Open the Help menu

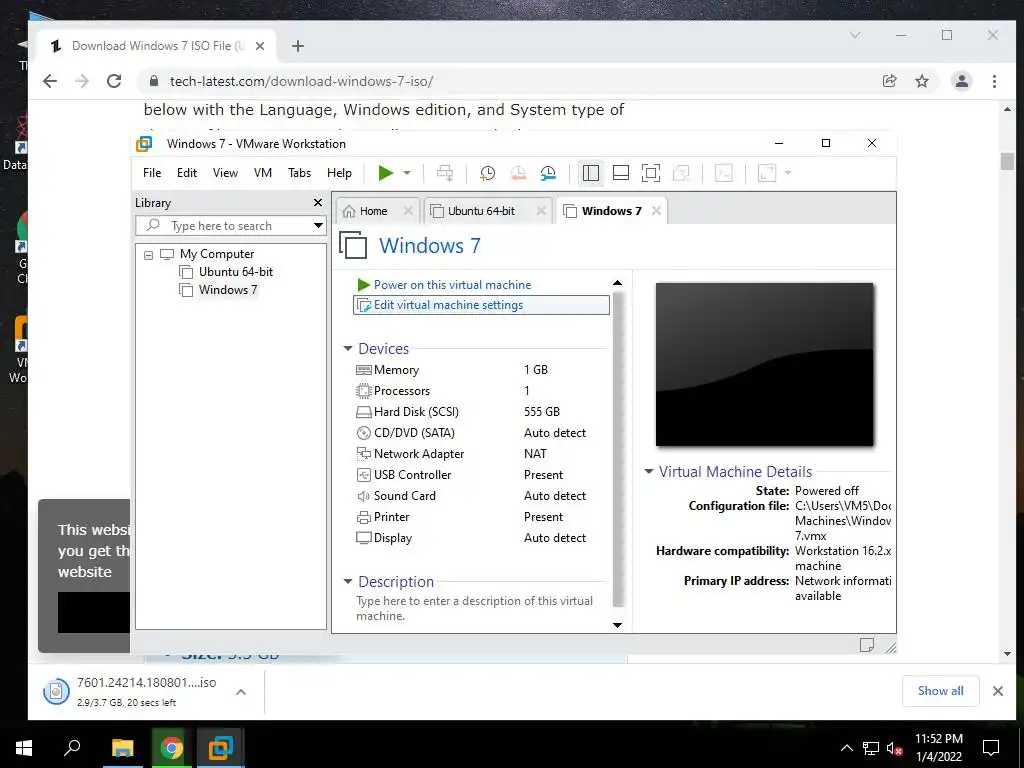339,173
